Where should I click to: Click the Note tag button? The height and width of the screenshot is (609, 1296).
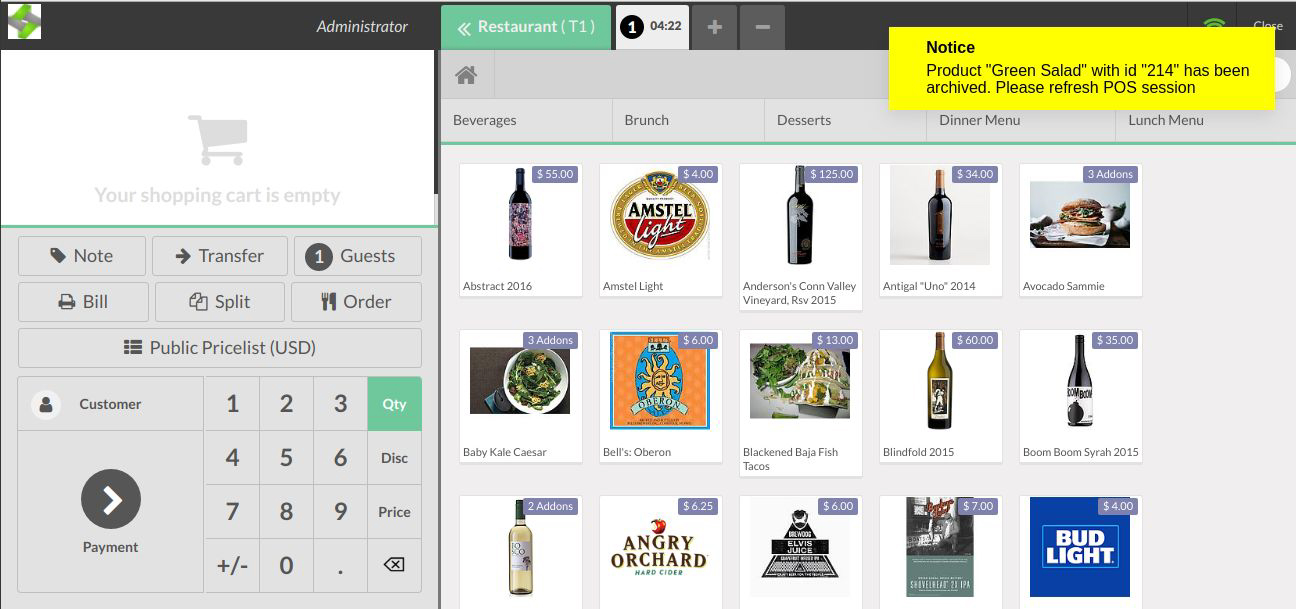(82, 256)
